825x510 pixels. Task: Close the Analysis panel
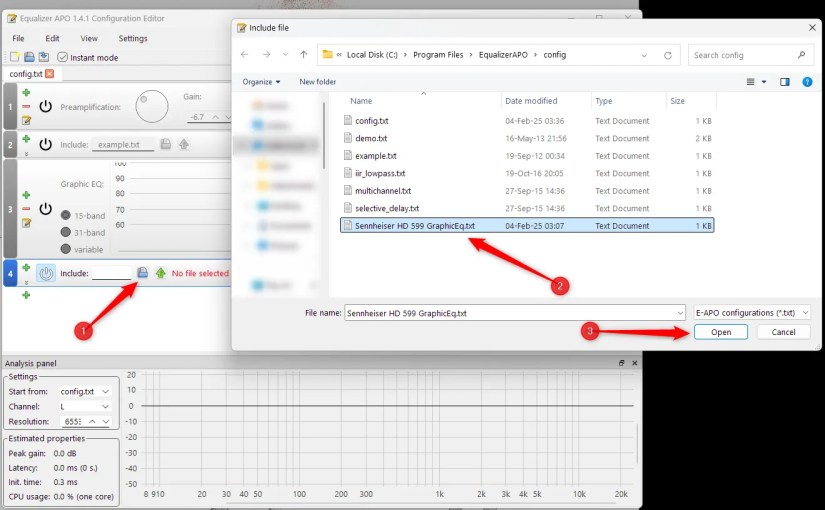click(635, 363)
